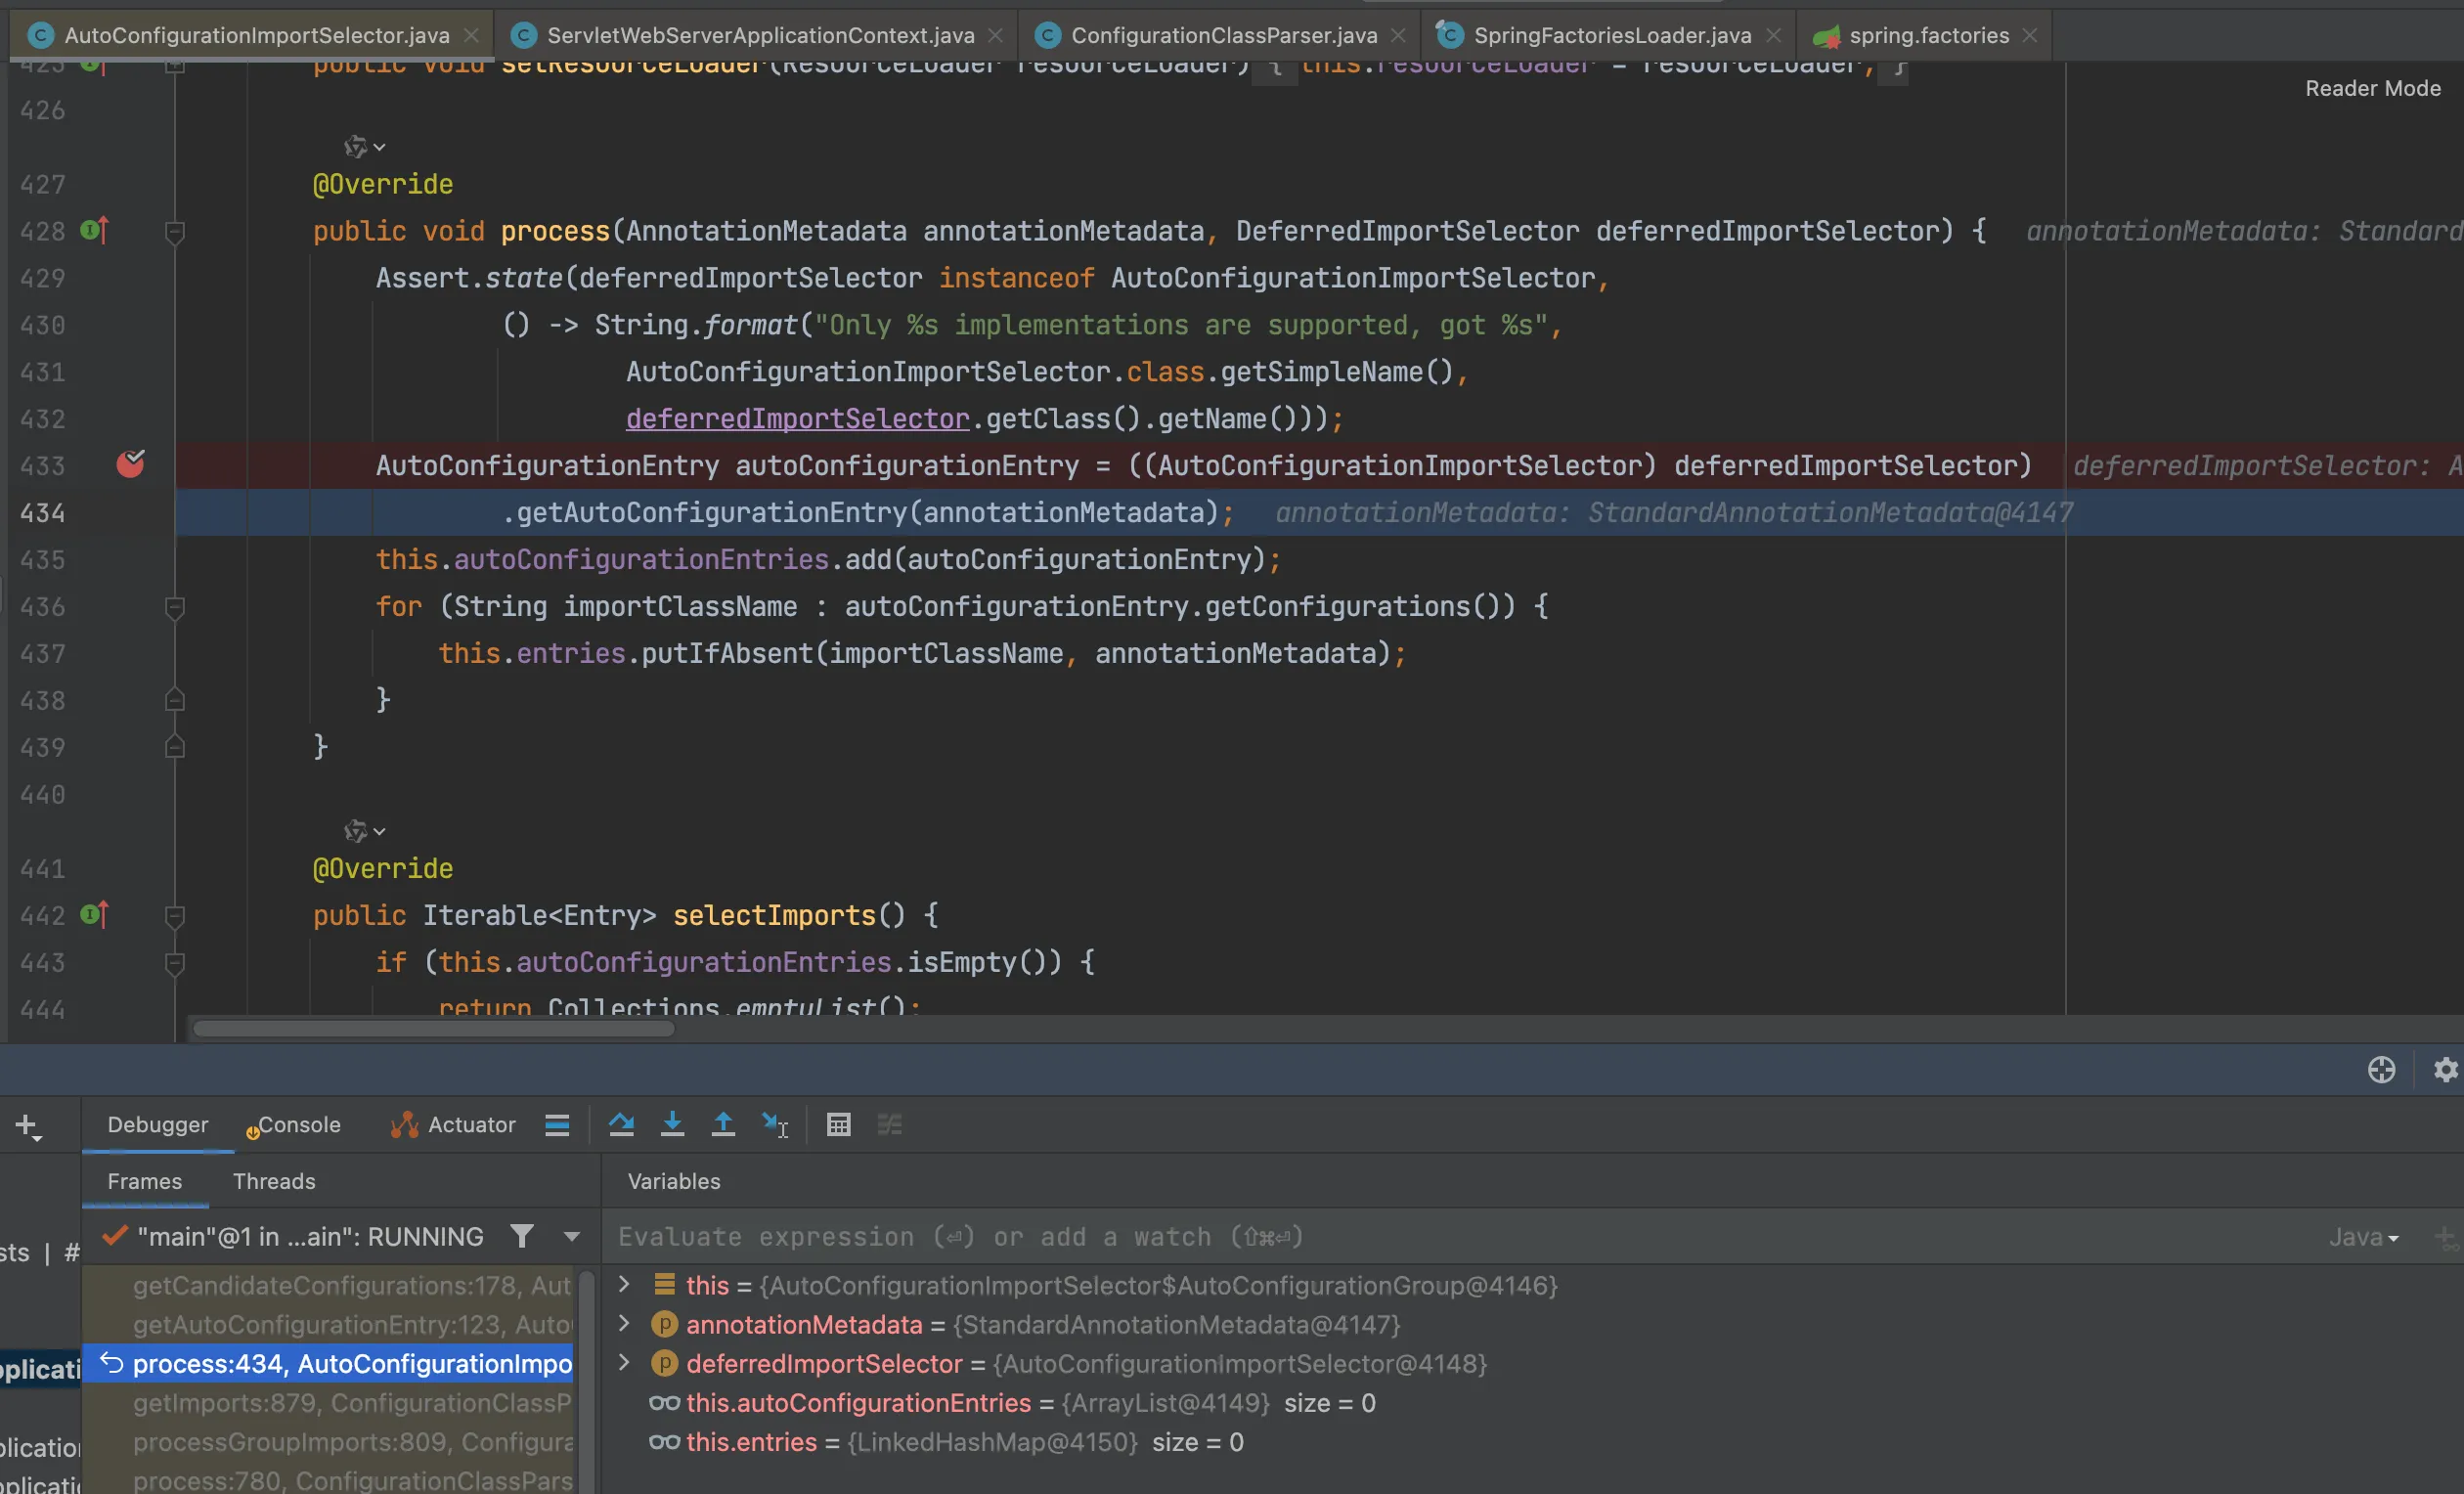Toggle code folding at line 436
This screenshot has width=2464, height=1494.
coord(174,606)
